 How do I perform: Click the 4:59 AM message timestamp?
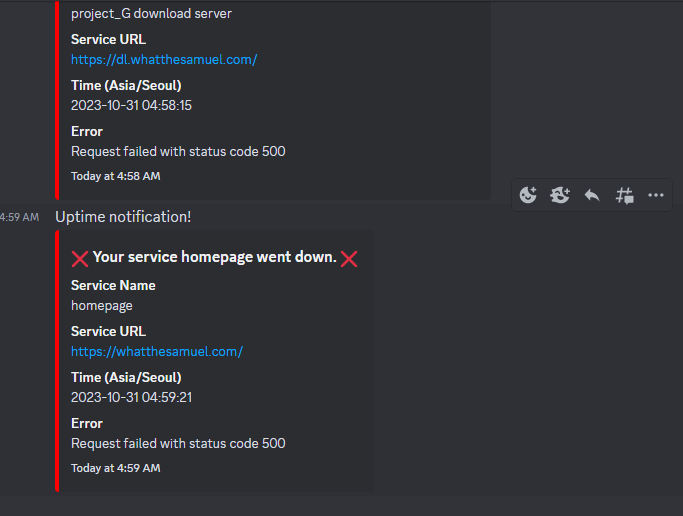tap(19, 217)
